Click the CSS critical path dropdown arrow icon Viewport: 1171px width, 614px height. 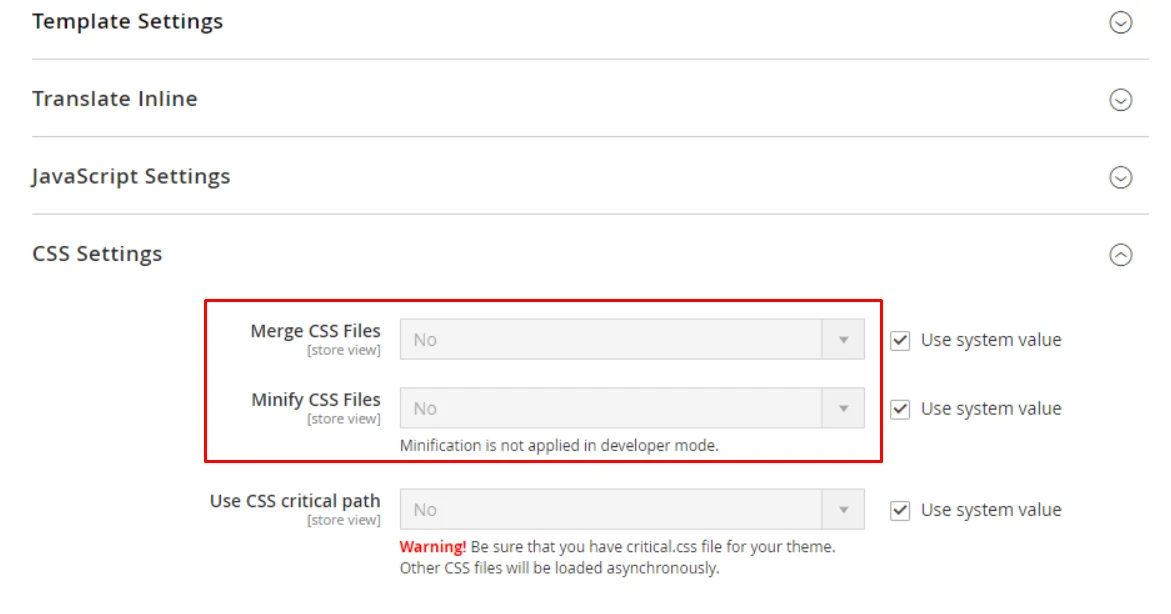click(843, 509)
